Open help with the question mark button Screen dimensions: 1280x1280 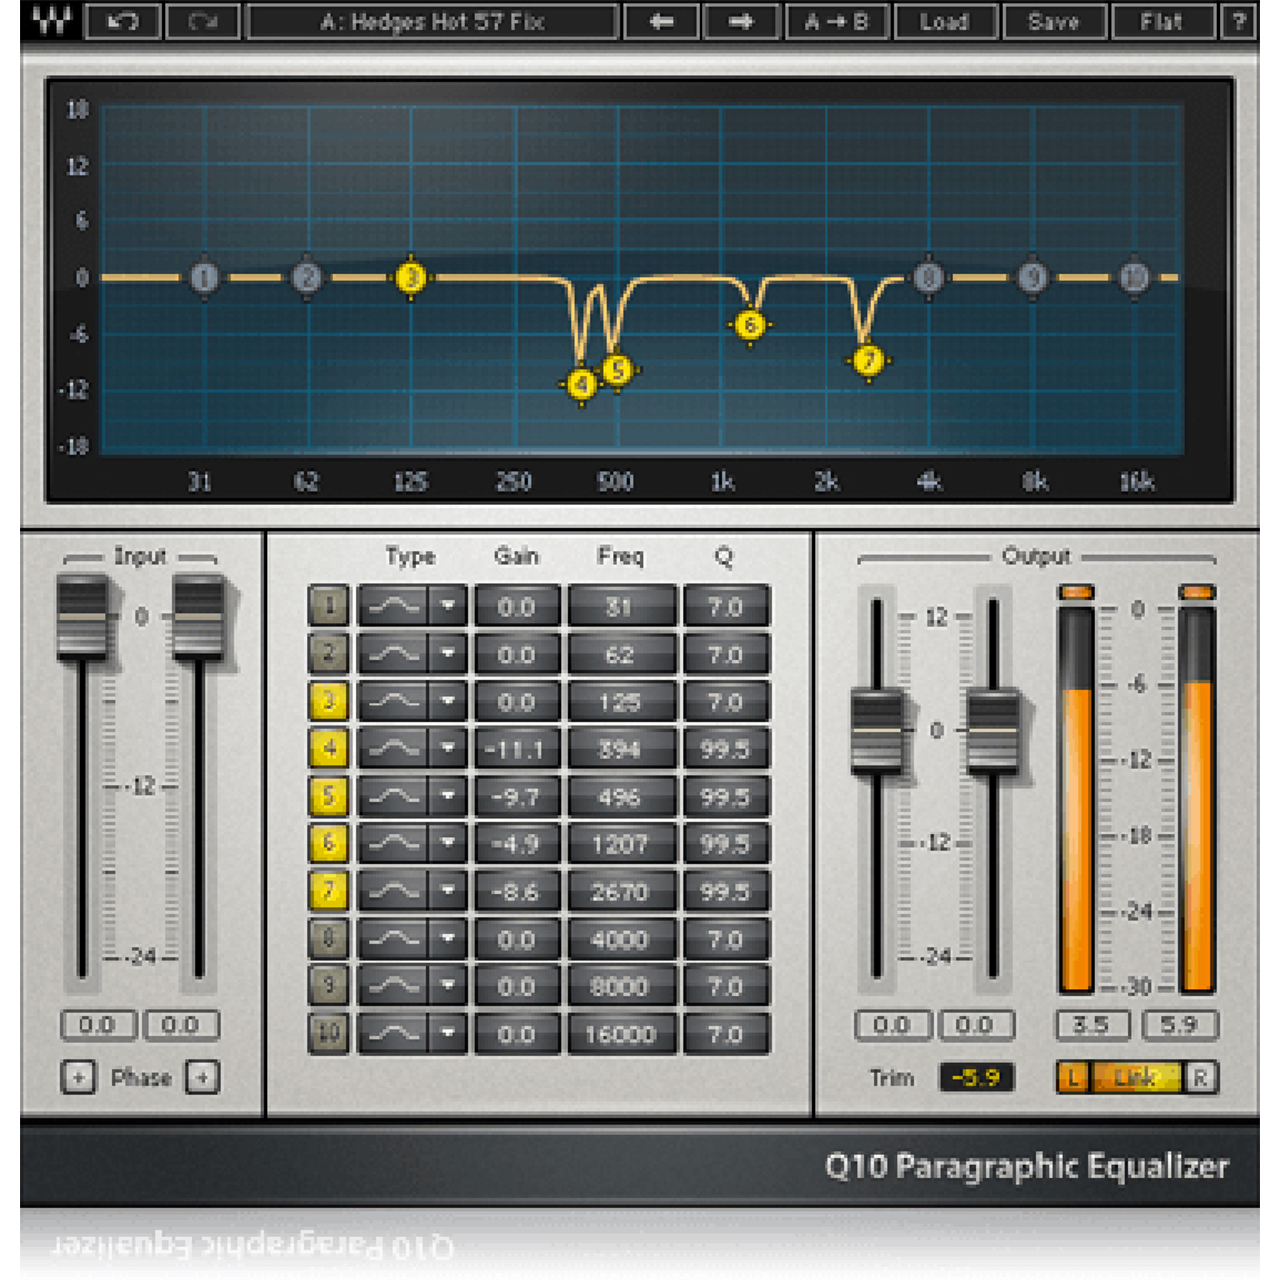1239,21
